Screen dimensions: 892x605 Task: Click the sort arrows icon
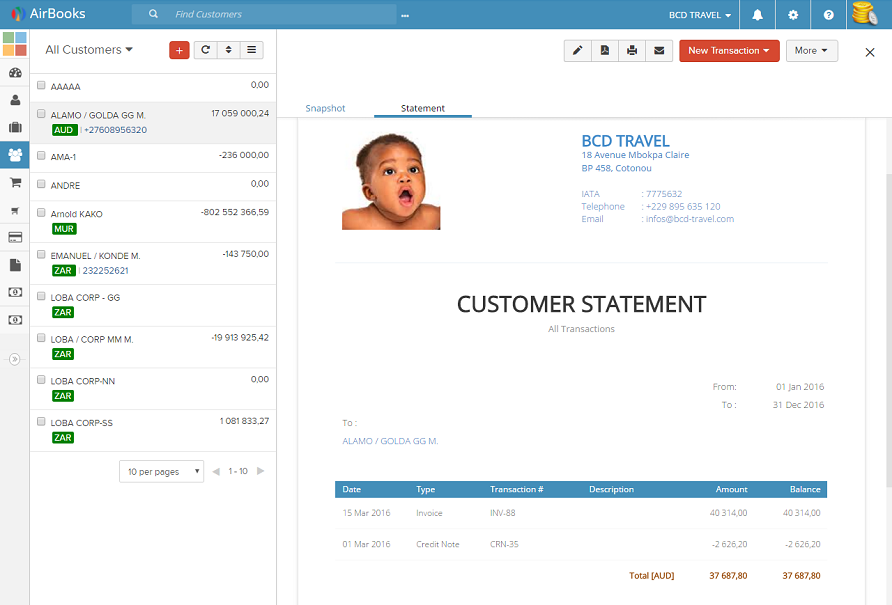[229, 50]
